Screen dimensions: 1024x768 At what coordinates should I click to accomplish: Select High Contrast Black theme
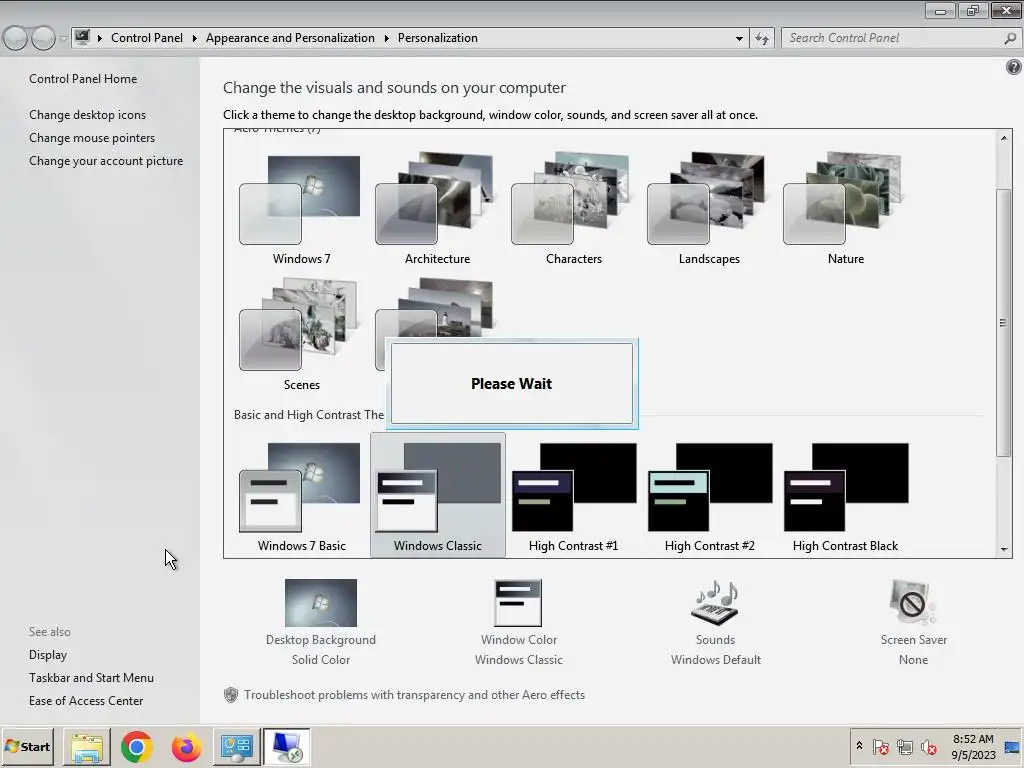point(845,496)
